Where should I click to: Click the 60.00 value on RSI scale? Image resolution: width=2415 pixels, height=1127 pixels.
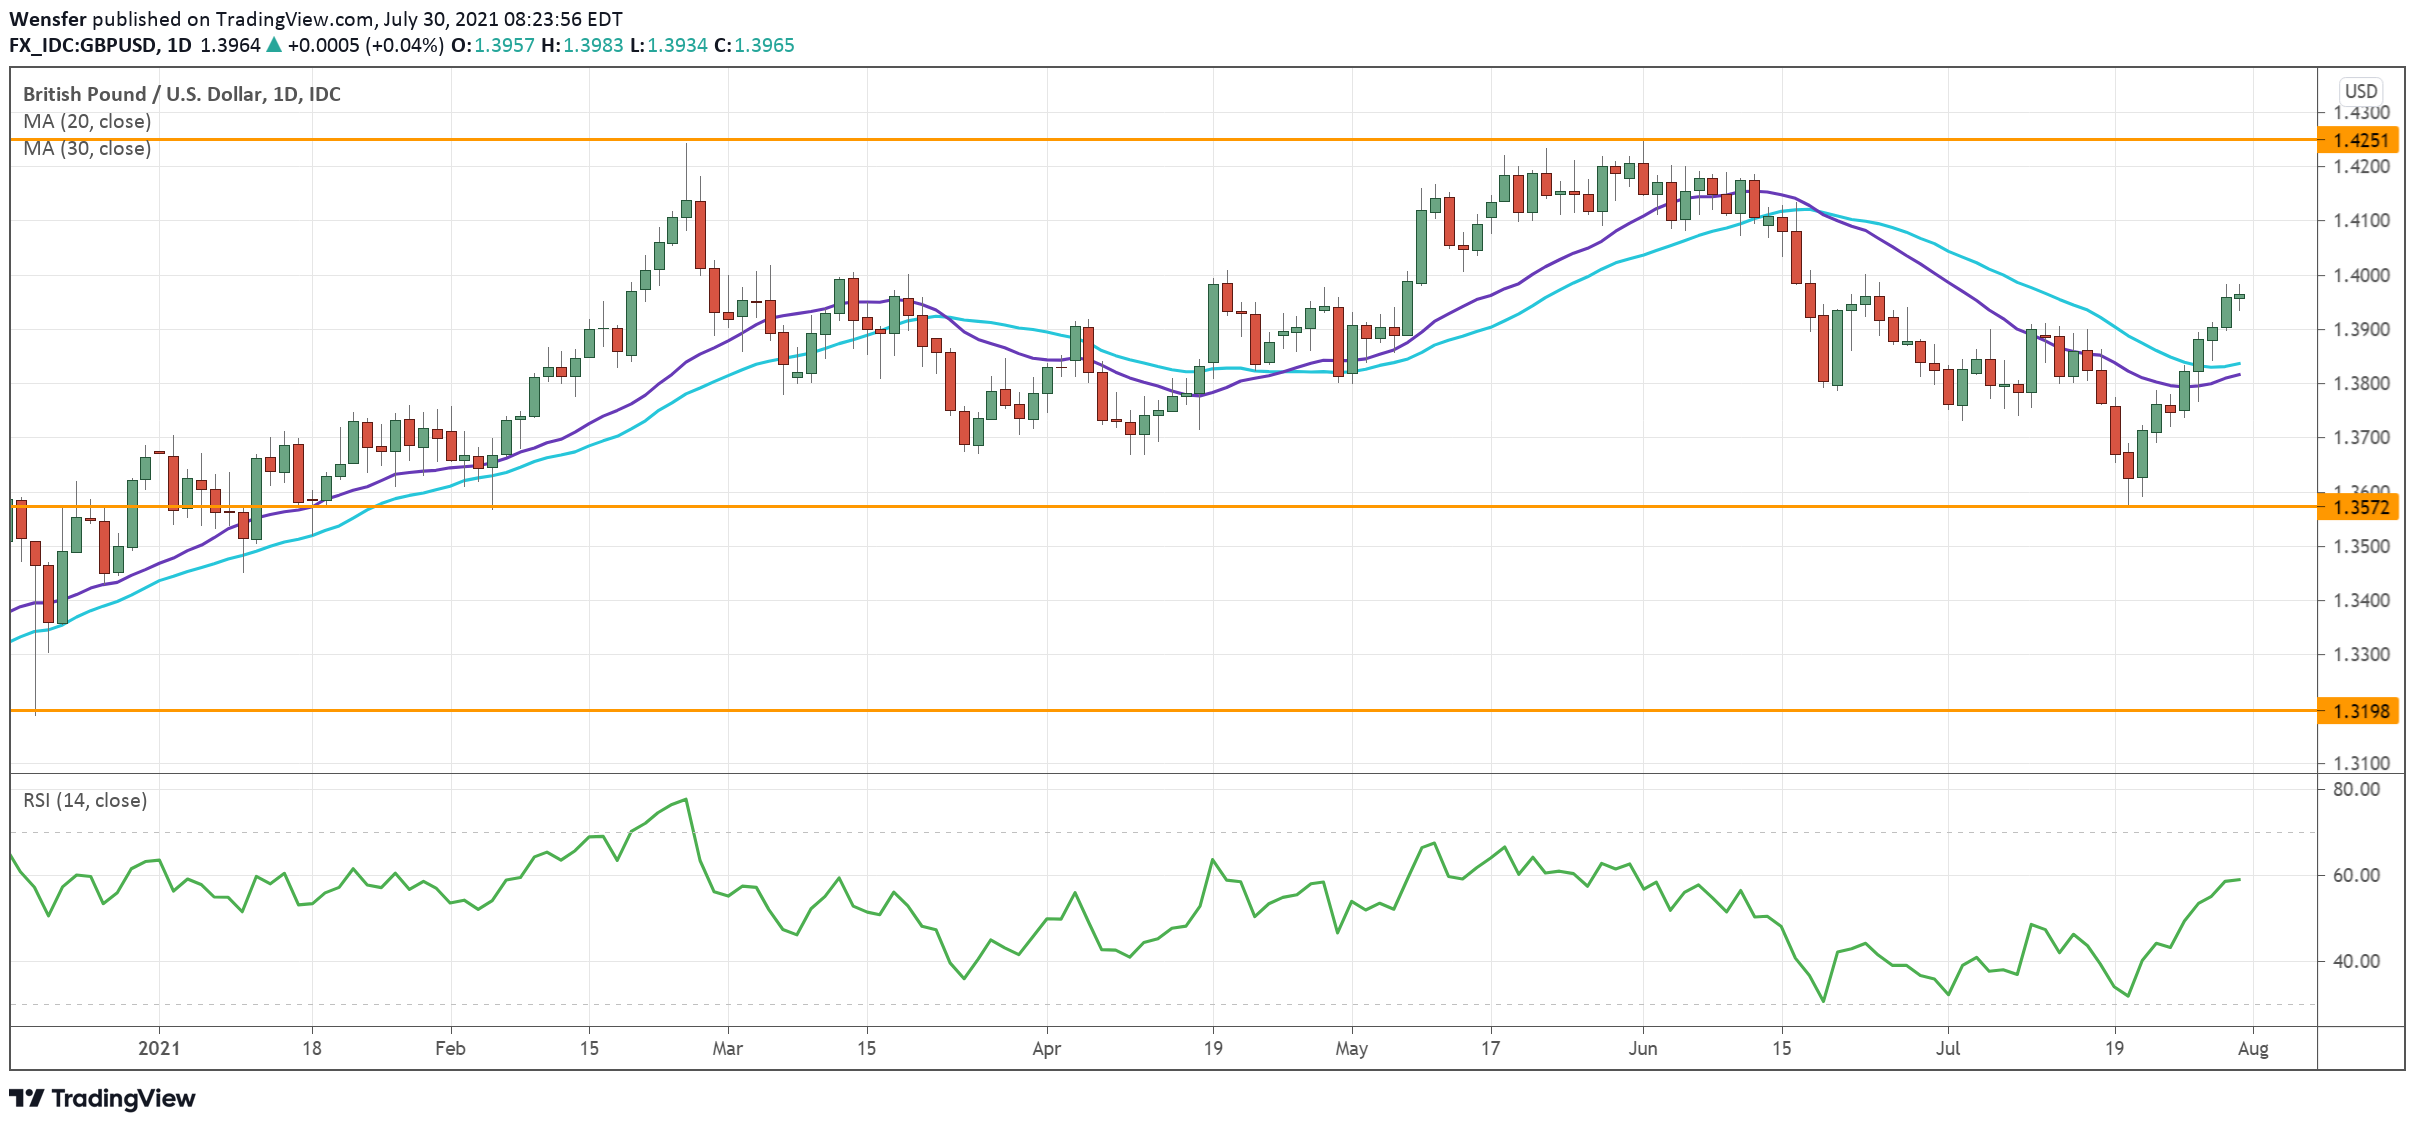click(x=2356, y=876)
